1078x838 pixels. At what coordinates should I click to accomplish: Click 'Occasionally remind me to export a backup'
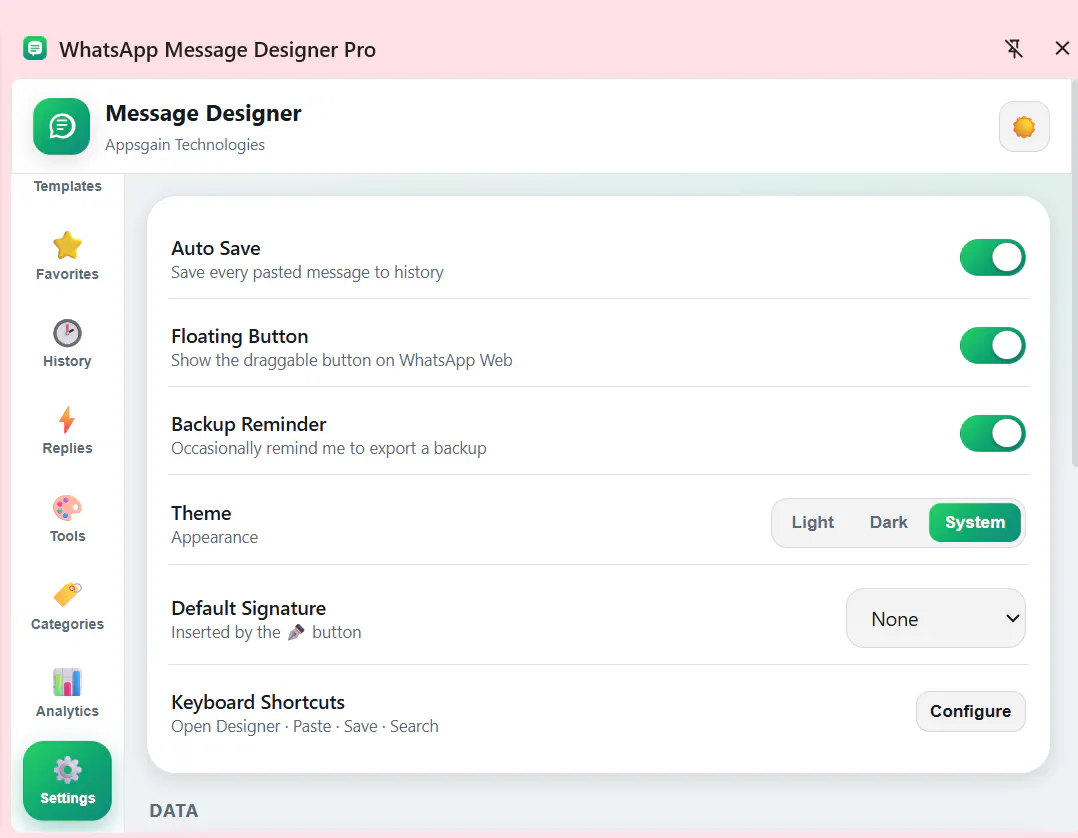(x=329, y=448)
